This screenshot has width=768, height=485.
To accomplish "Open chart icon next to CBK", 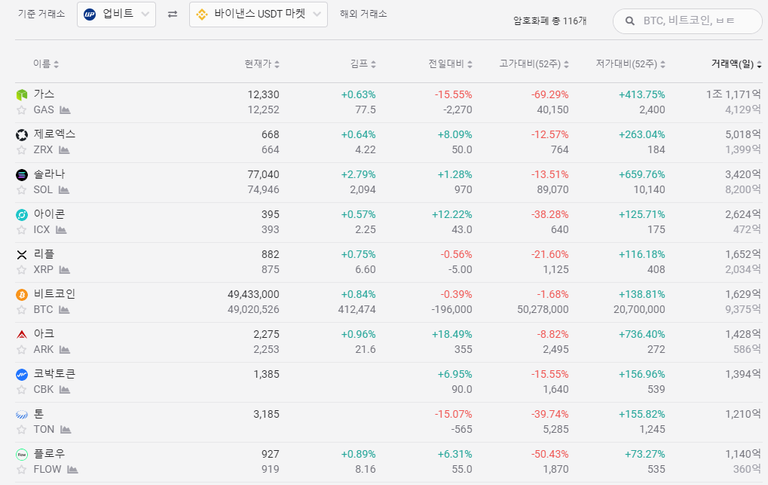I will point(64,390).
